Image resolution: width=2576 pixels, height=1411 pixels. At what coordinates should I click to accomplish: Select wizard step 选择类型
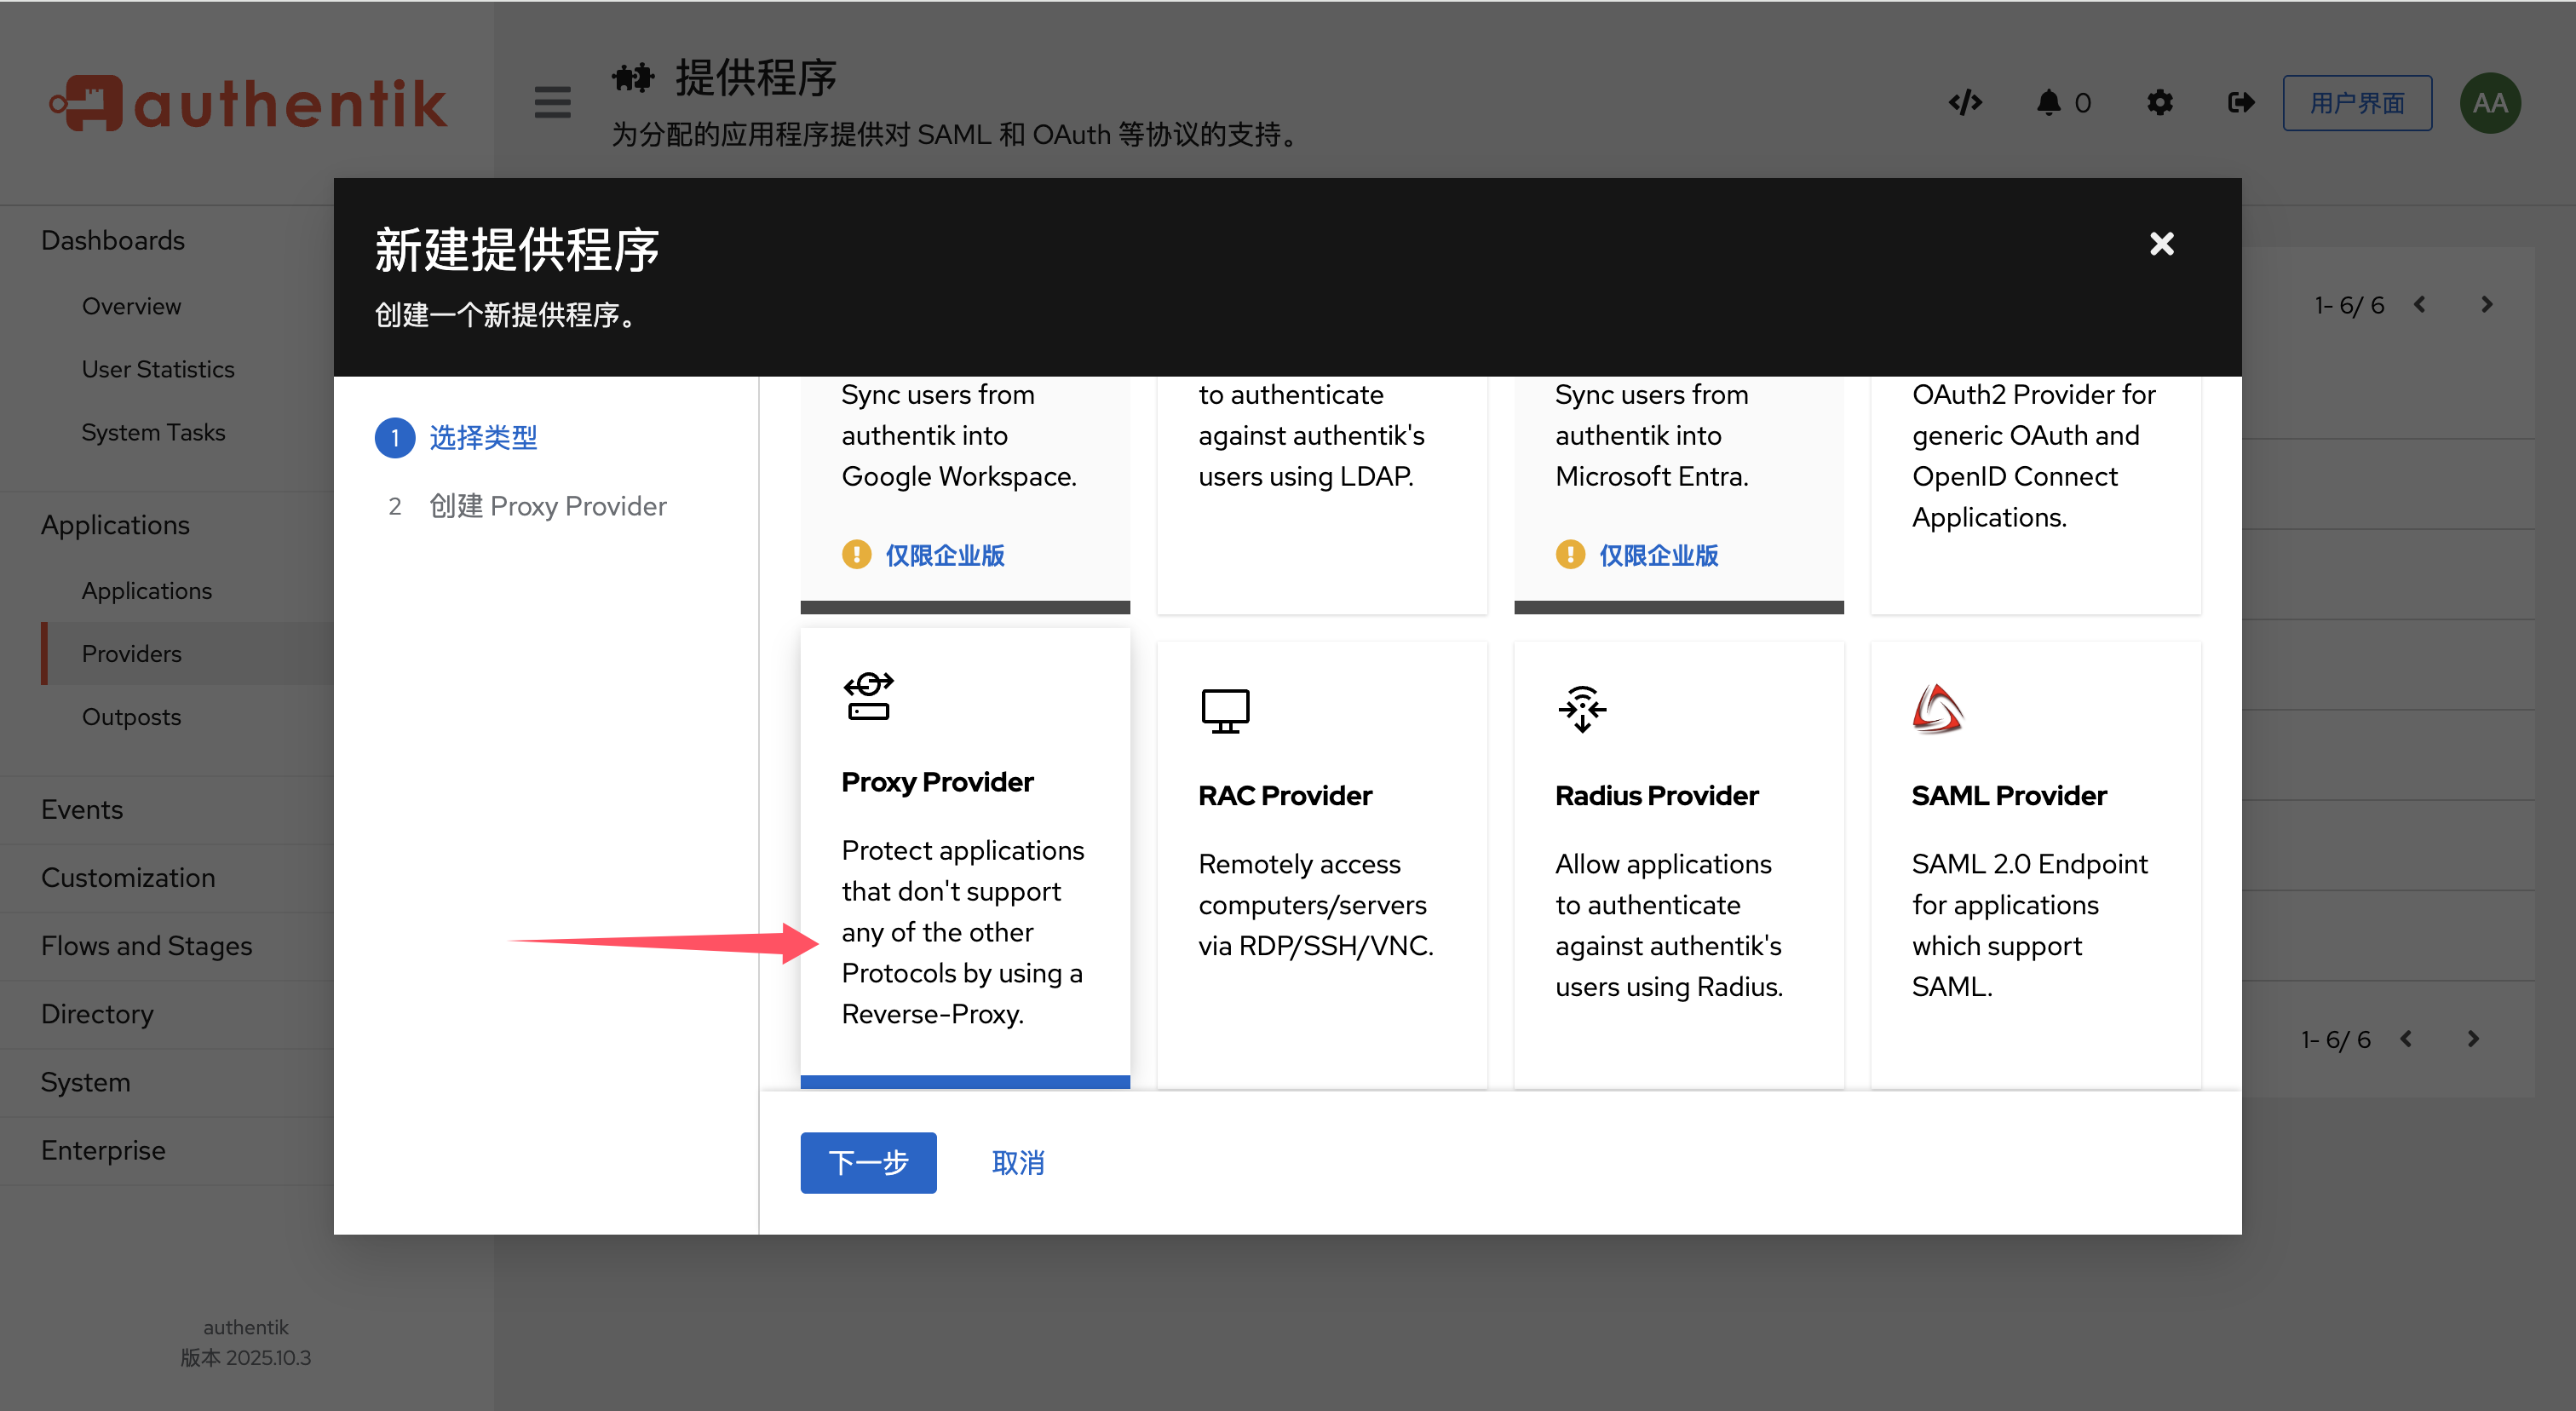tap(483, 438)
